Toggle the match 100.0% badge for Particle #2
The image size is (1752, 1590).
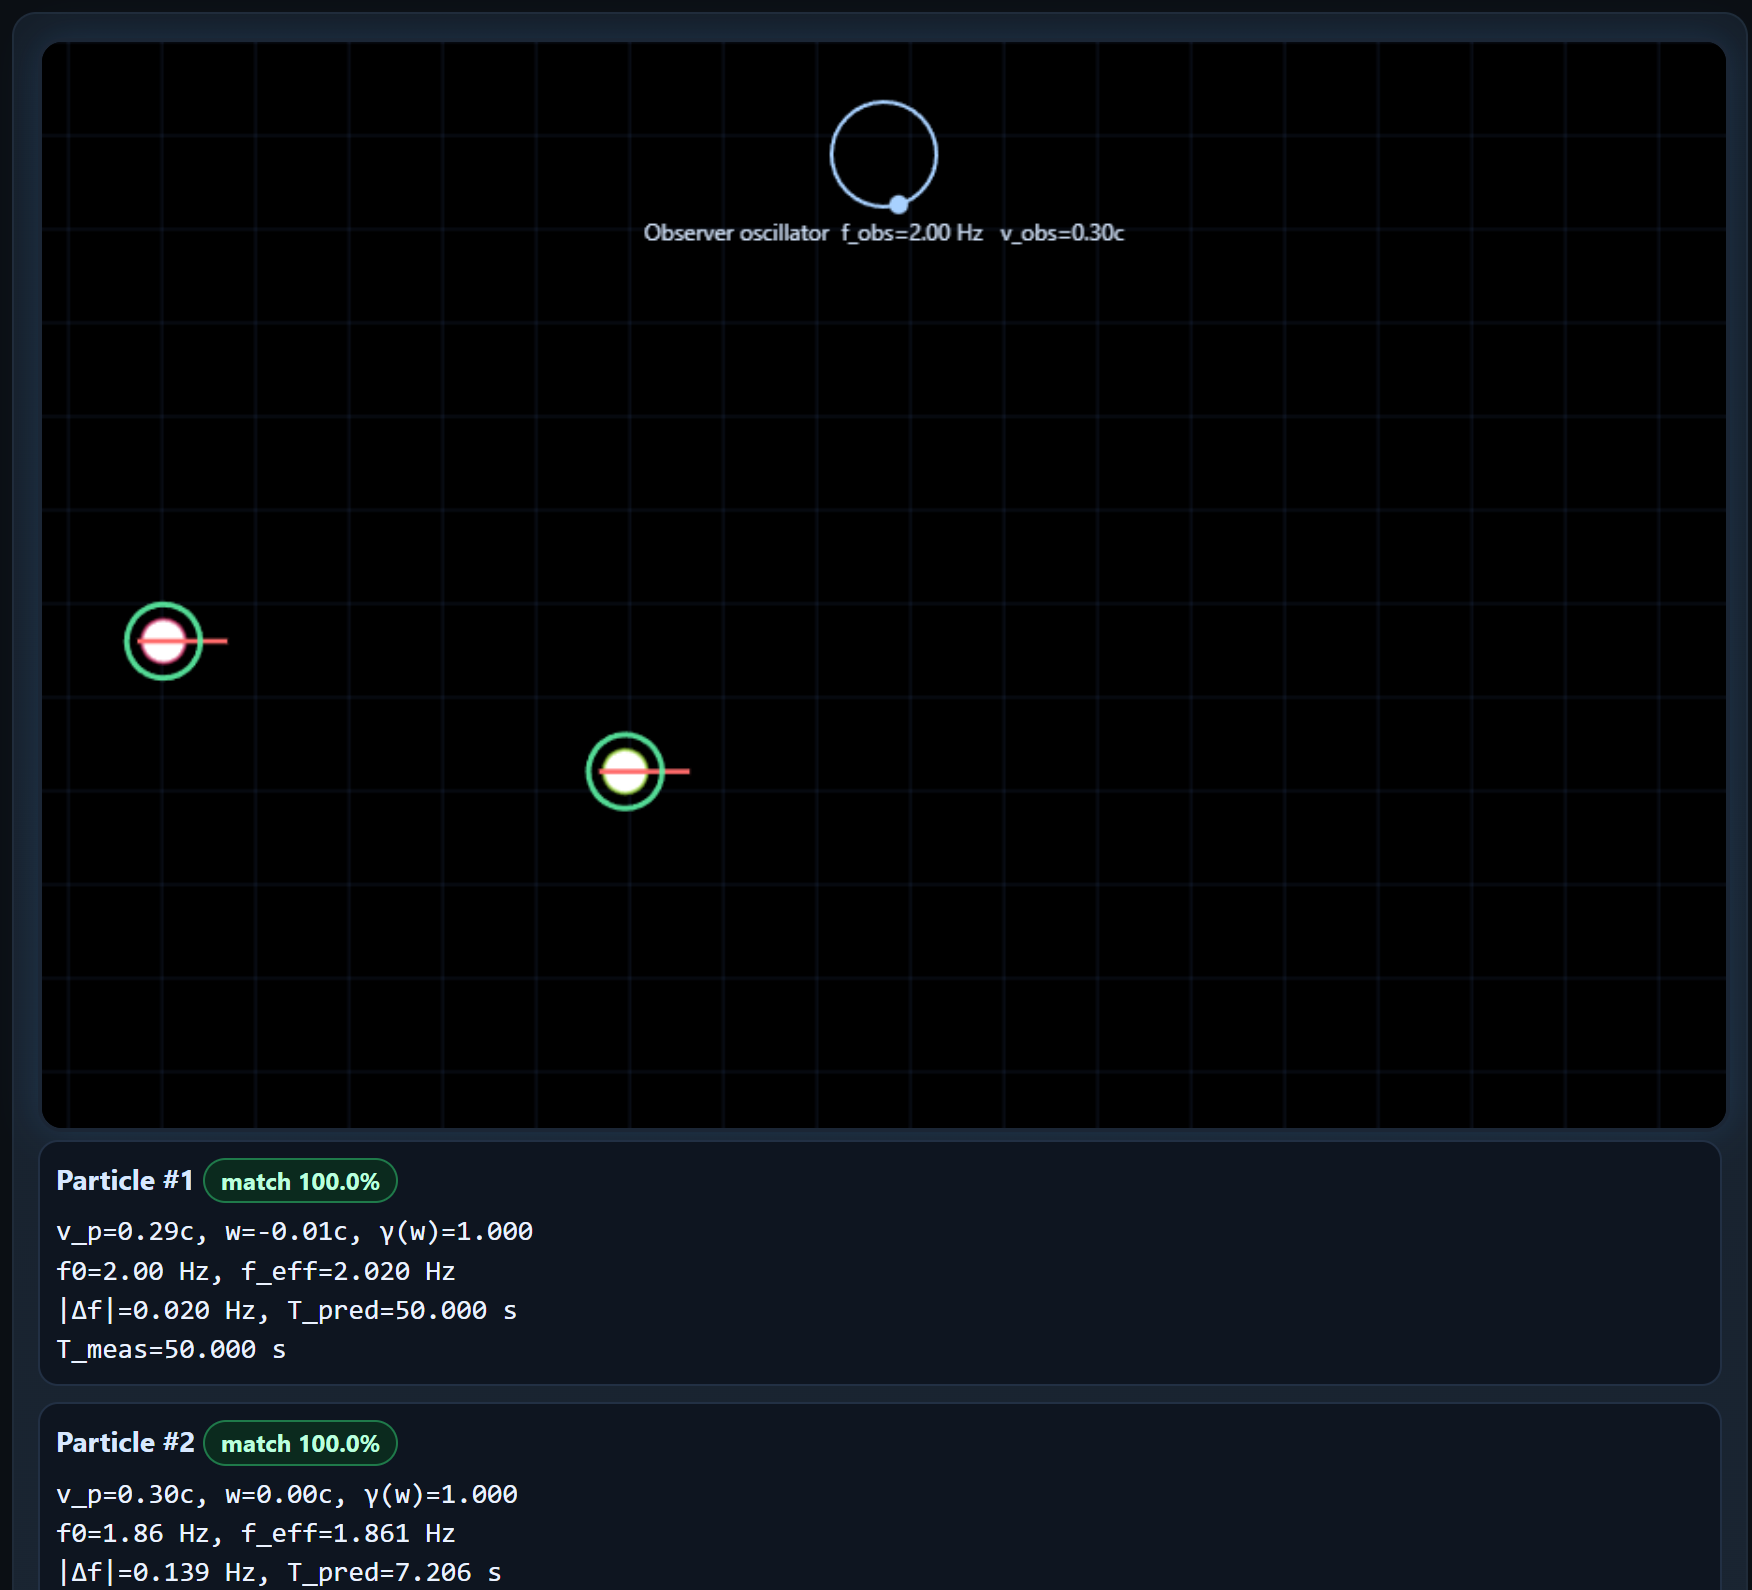click(x=299, y=1443)
